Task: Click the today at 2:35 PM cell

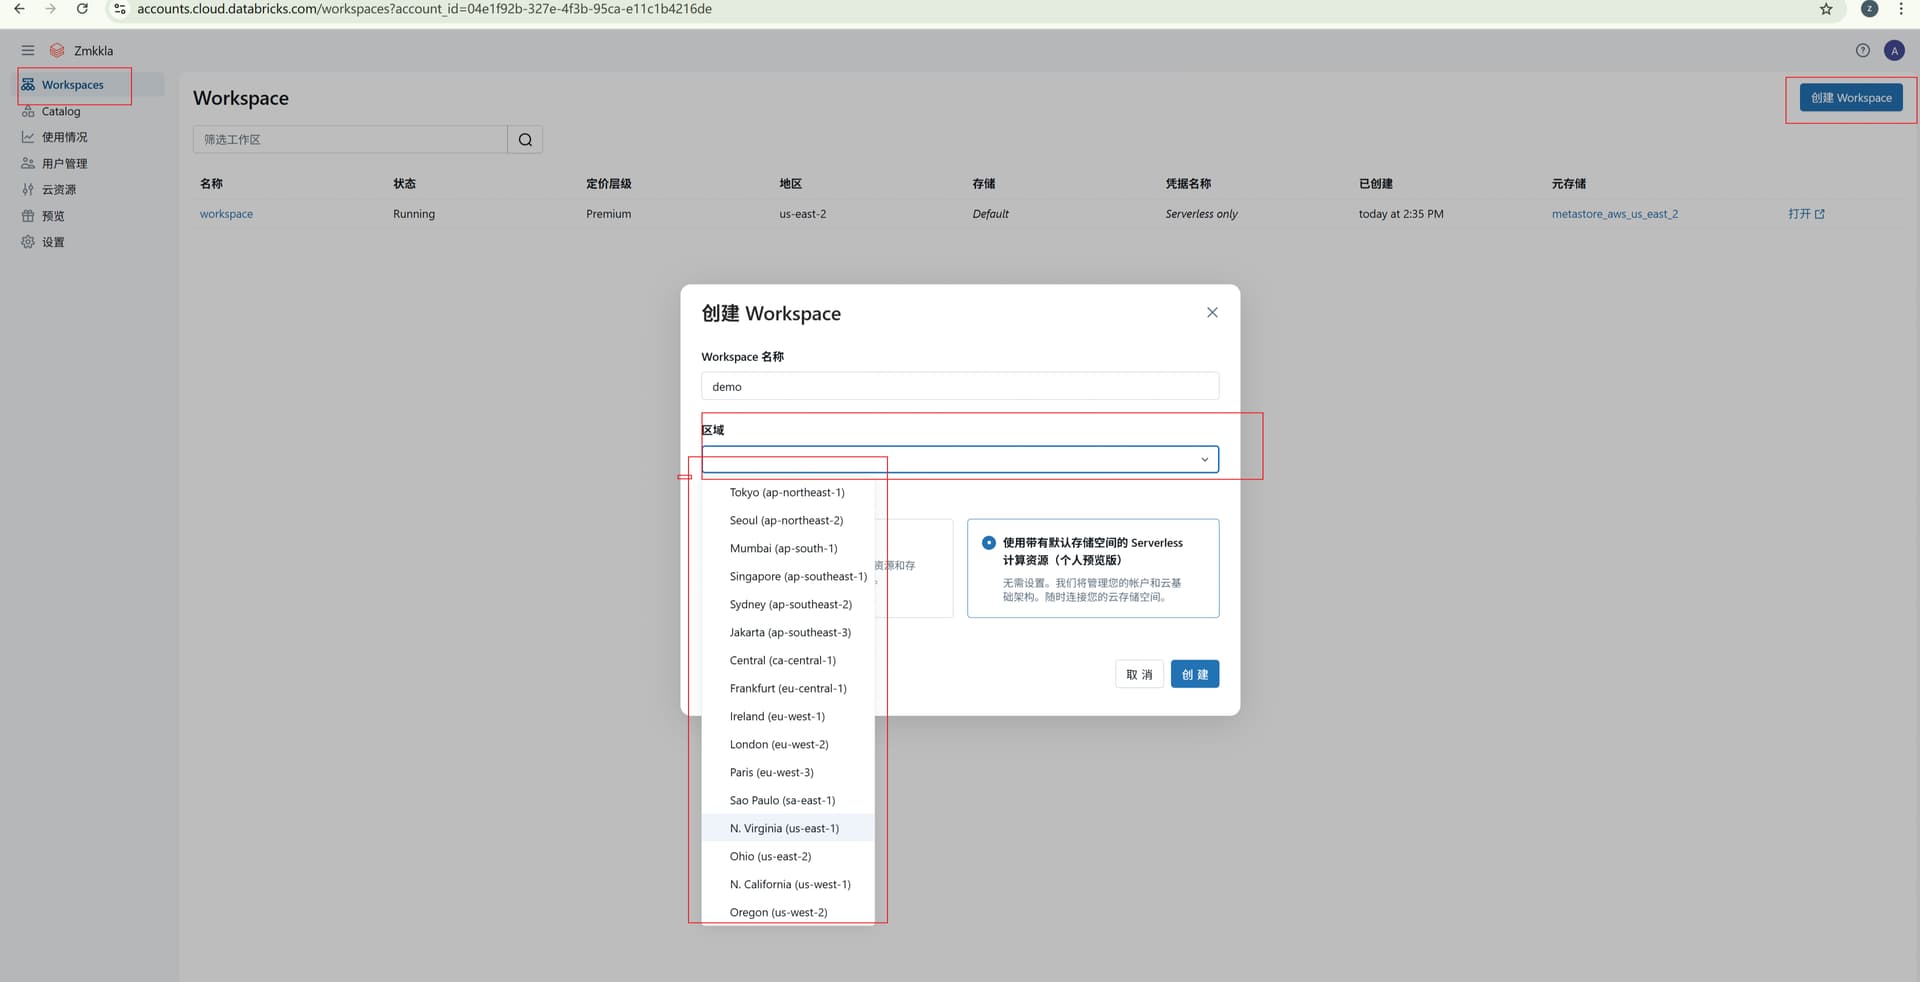Action: [1401, 214]
